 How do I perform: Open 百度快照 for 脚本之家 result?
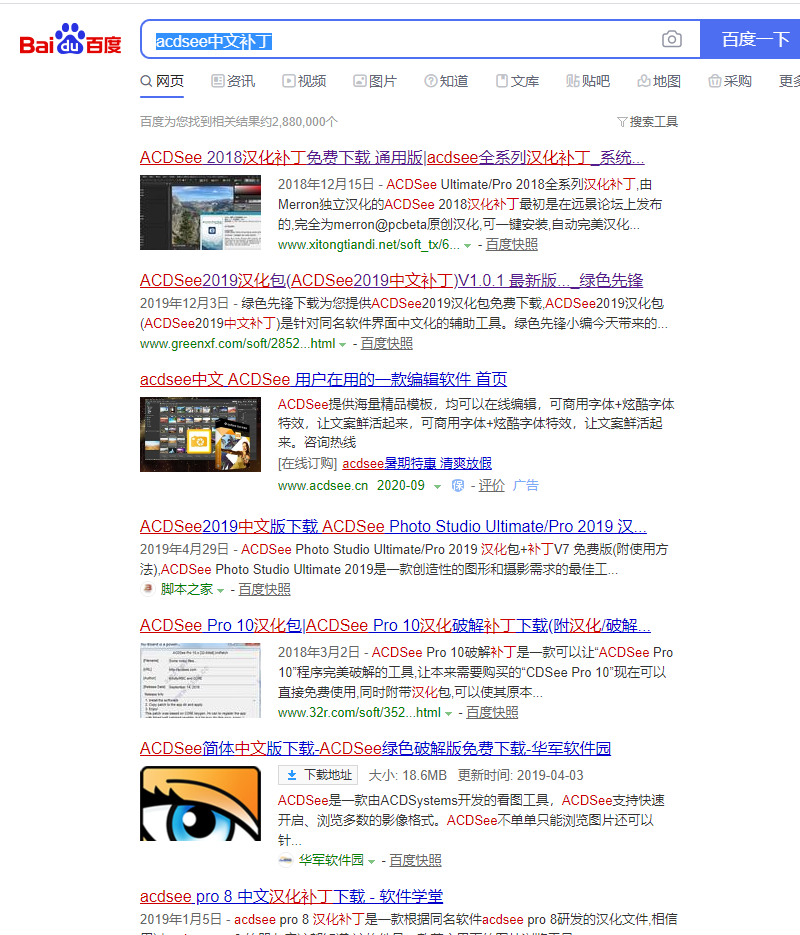tap(264, 589)
